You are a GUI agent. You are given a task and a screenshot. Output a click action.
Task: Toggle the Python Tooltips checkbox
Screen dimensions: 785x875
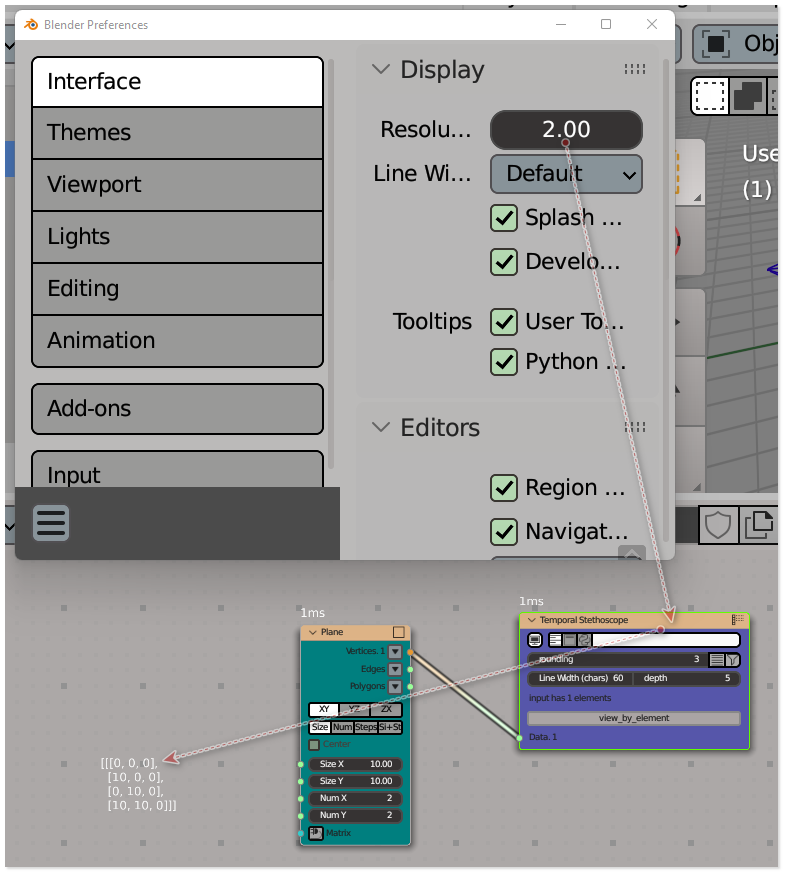[x=503, y=361]
